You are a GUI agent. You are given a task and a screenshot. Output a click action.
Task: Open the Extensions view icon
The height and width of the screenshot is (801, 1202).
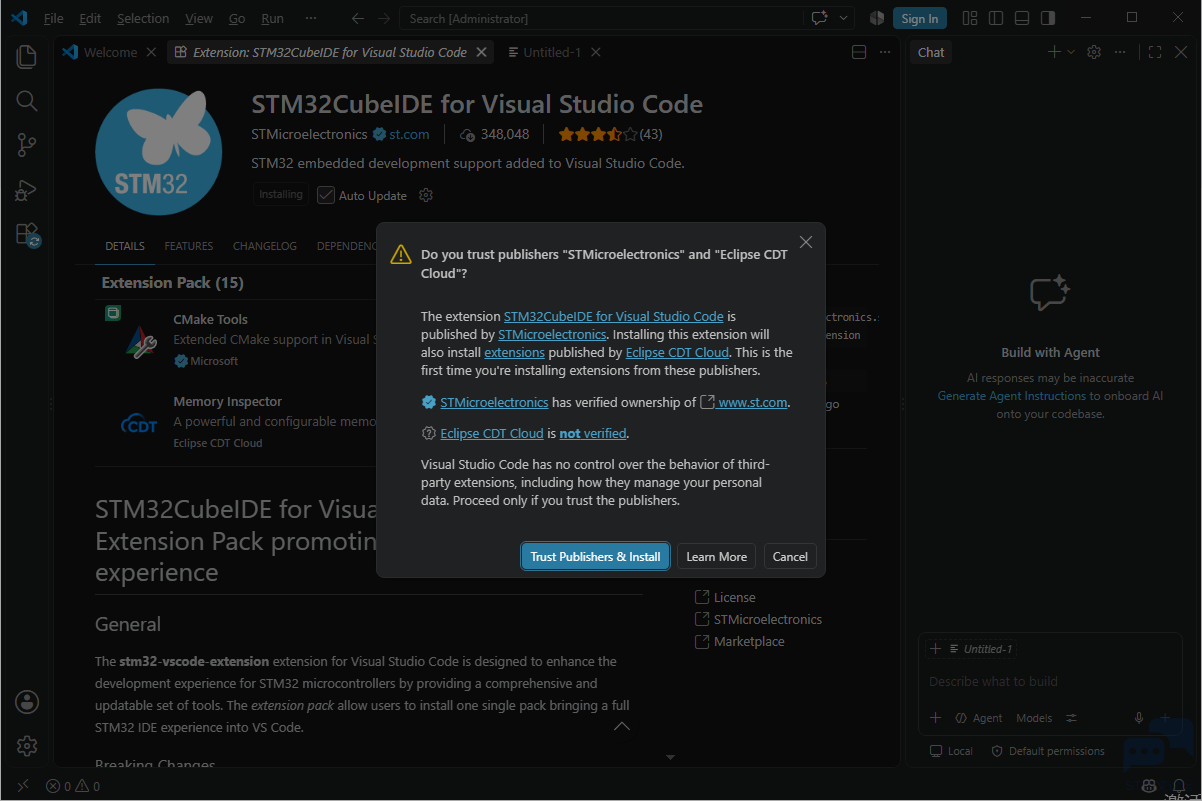(27, 234)
